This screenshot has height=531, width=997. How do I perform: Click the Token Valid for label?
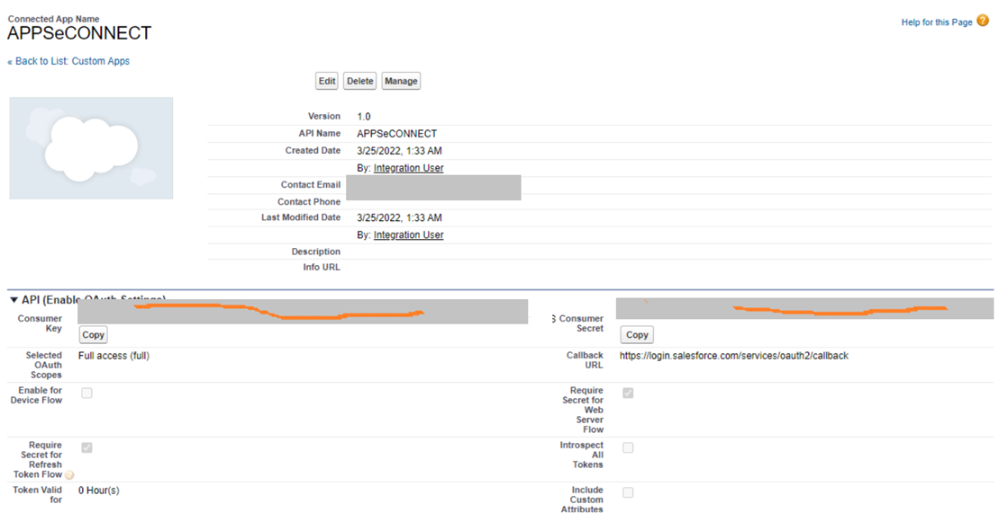click(38, 495)
